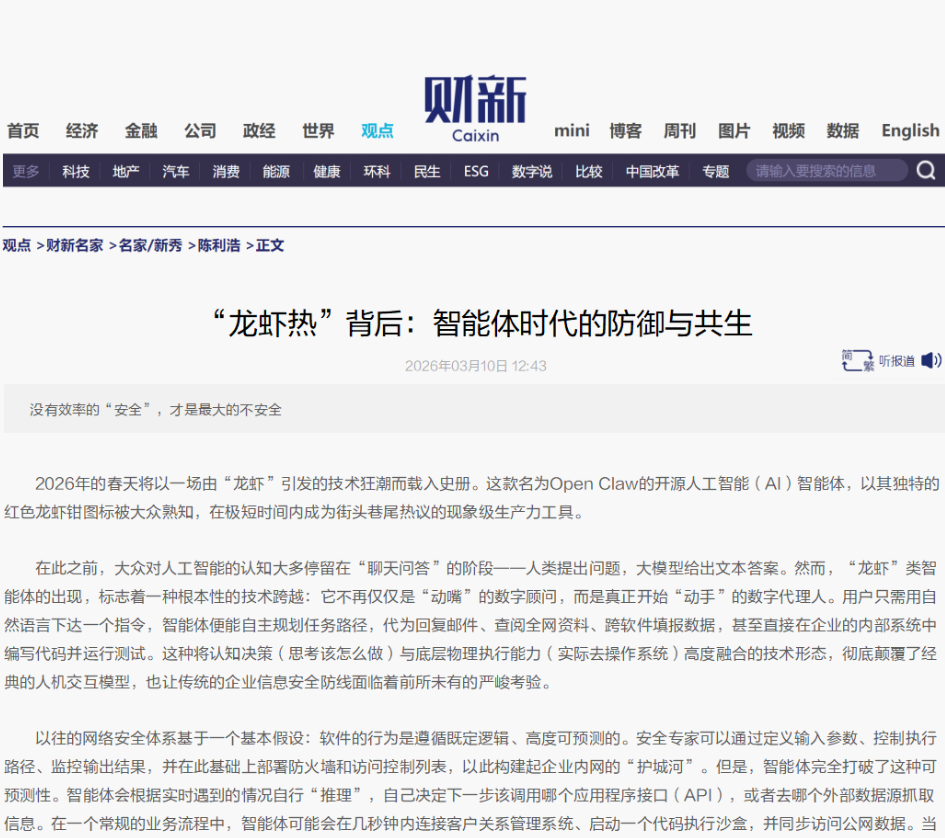Screen dimensions: 945x838
Task: Open 消费 in the subnav bar
Action: click(226, 172)
